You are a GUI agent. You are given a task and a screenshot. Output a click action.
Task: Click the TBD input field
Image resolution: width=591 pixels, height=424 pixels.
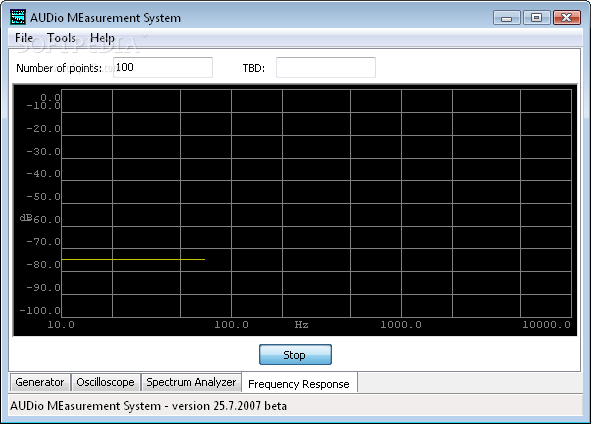[x=326, y=67]
